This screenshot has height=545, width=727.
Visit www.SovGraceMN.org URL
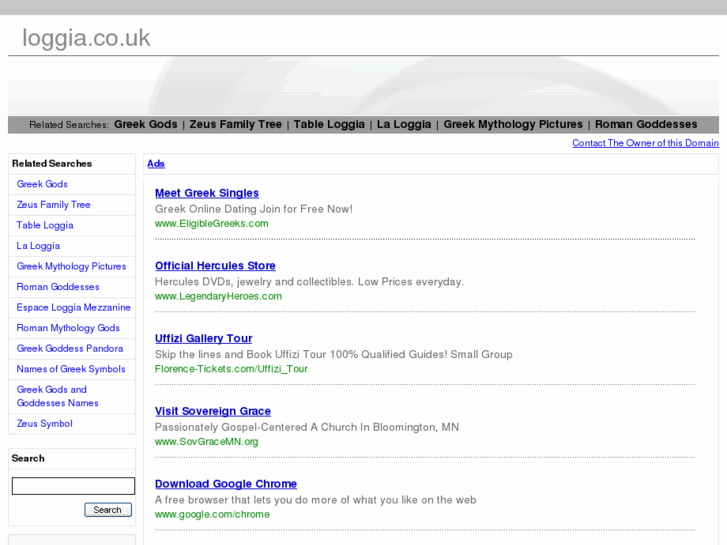pyautogui.click(x=206, y=442)
